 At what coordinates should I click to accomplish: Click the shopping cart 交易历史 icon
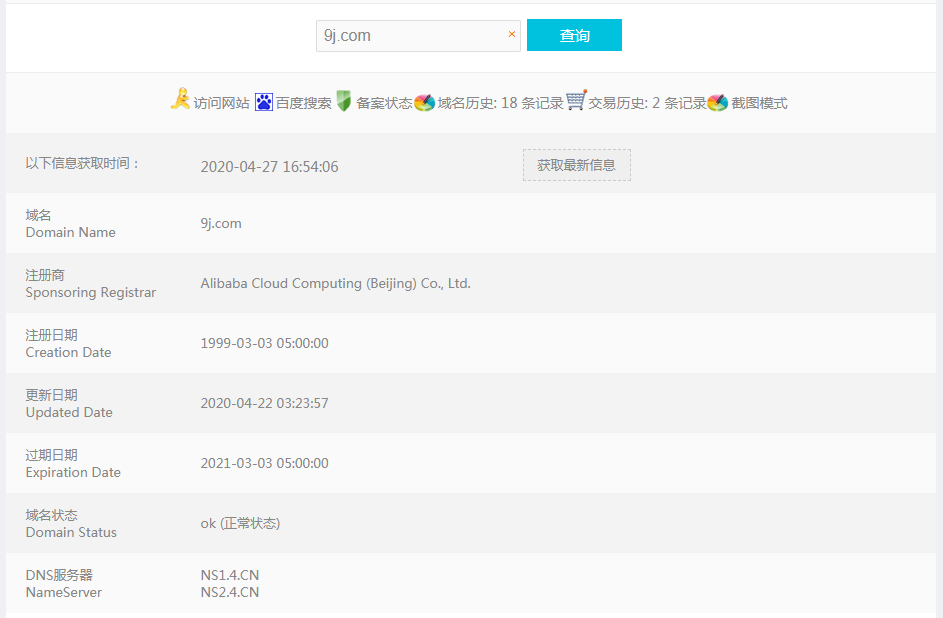(x=576, y=101)
